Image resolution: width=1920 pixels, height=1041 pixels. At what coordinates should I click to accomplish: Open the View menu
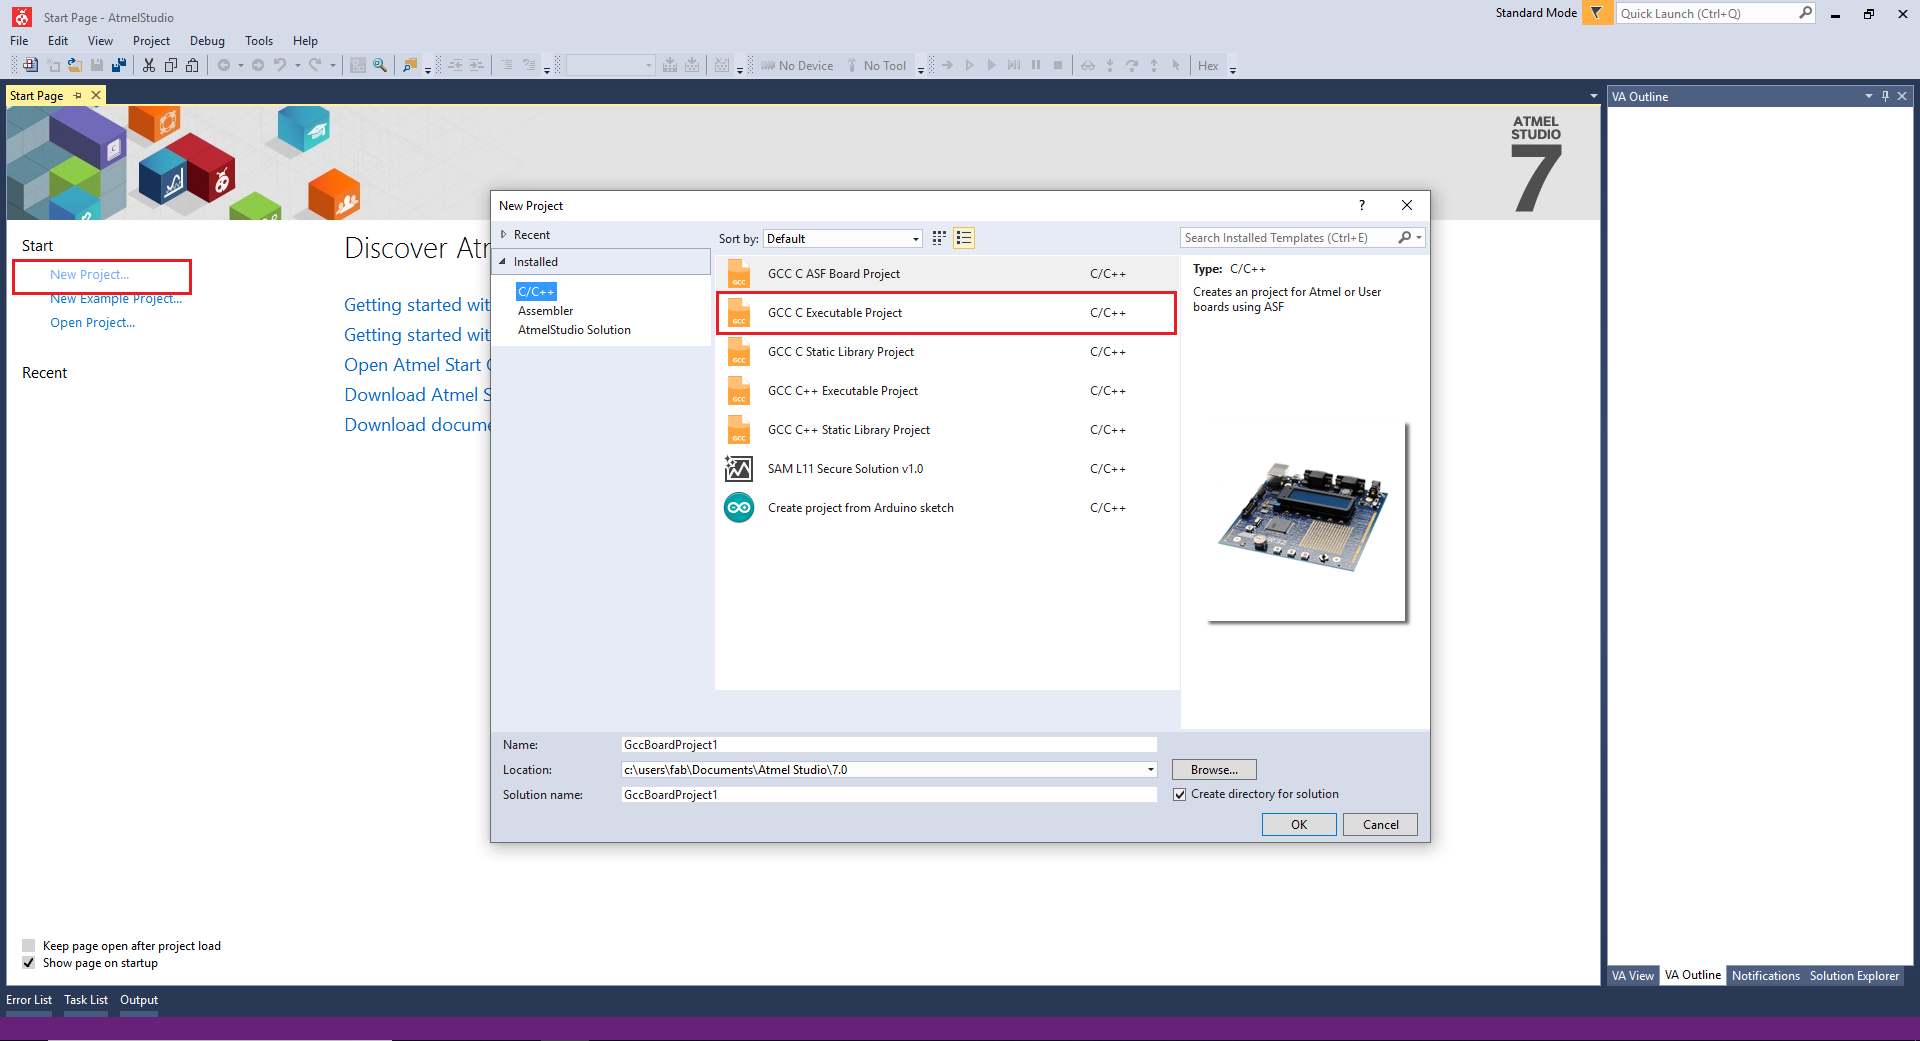(100, 41)
